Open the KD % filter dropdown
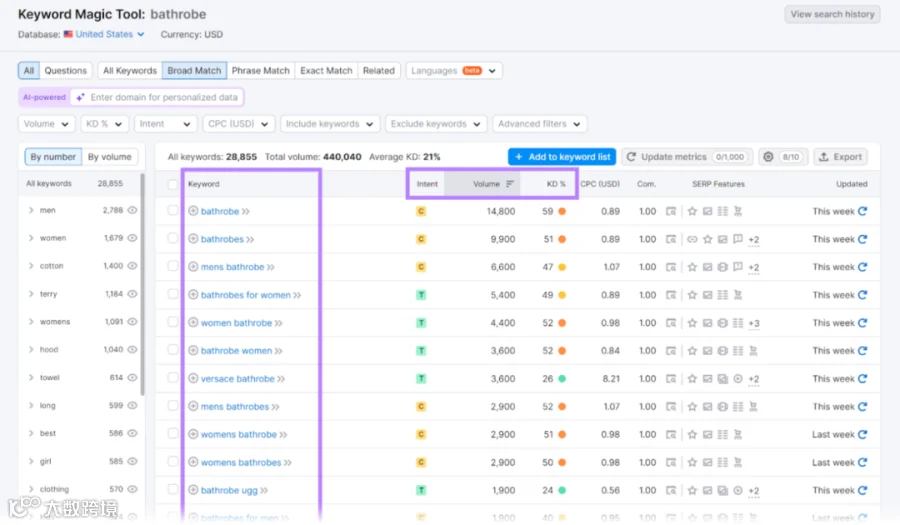Screen dimensions: 900x525 pos(104,124)
